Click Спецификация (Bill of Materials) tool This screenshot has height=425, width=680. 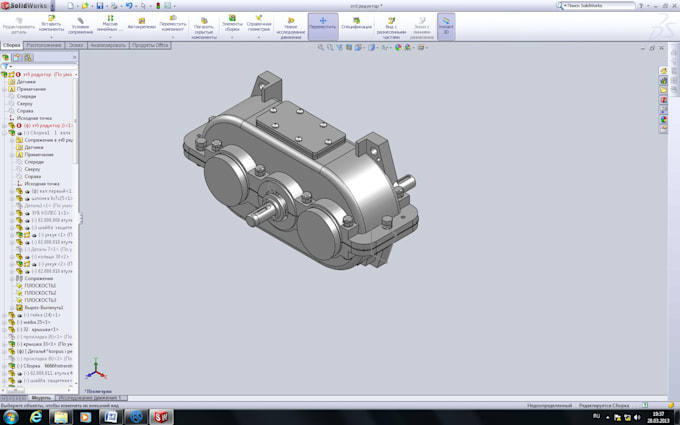click(x=356, y=23)
